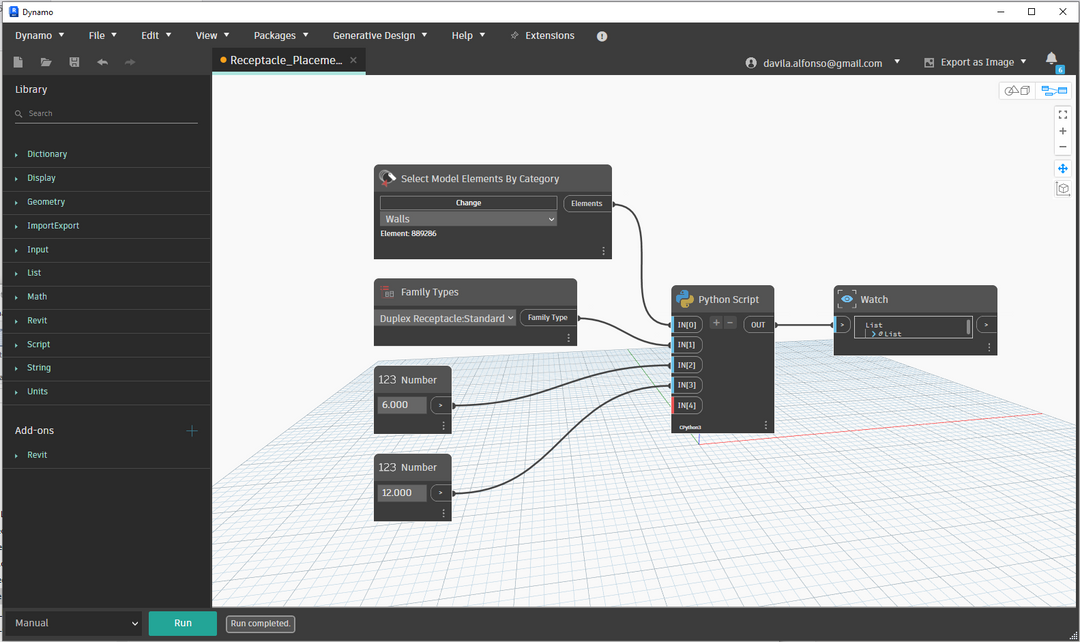Switch to graph view navigation
Viewport: 1080px width, 642px height.
[1054, 90]
